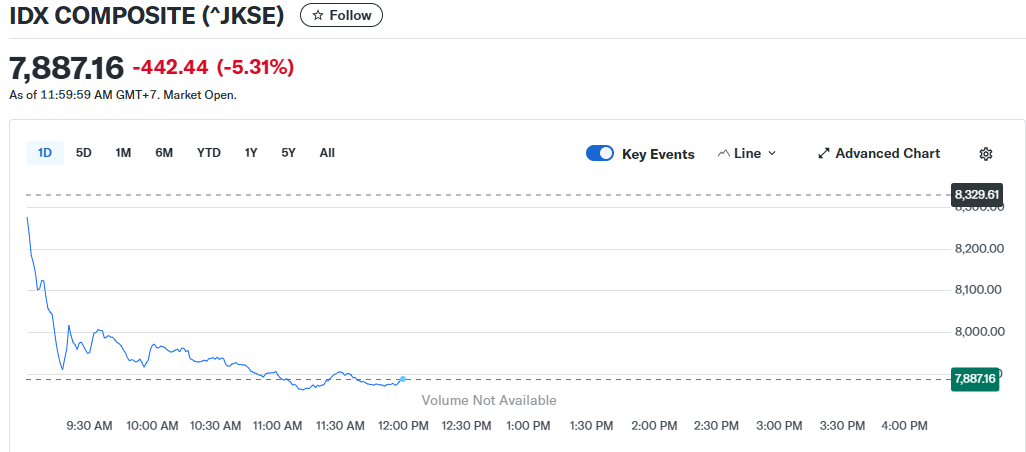Screen dimensions: 1026x452
Task: Follow the IDX Composite index
Action: coord(341,16)
